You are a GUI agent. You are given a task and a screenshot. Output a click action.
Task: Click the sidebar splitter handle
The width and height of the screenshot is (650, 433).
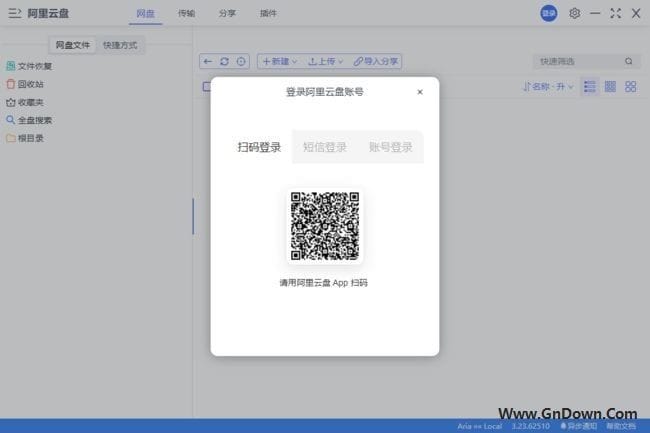point(193,216)
